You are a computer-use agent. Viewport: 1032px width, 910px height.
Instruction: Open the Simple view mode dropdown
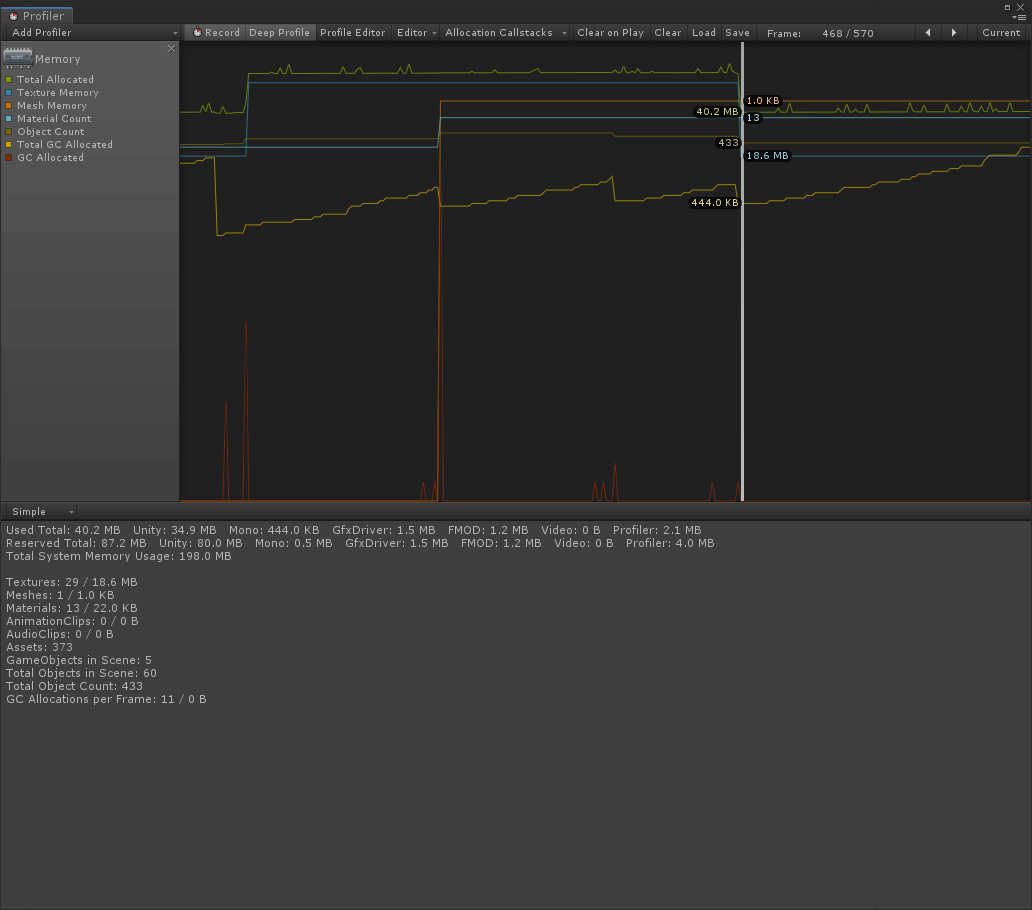[x=40, y=511]
